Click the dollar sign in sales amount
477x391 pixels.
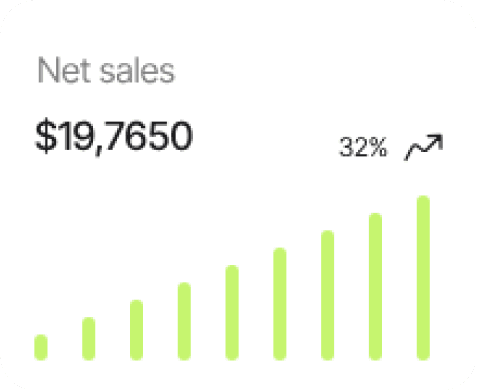46,136
